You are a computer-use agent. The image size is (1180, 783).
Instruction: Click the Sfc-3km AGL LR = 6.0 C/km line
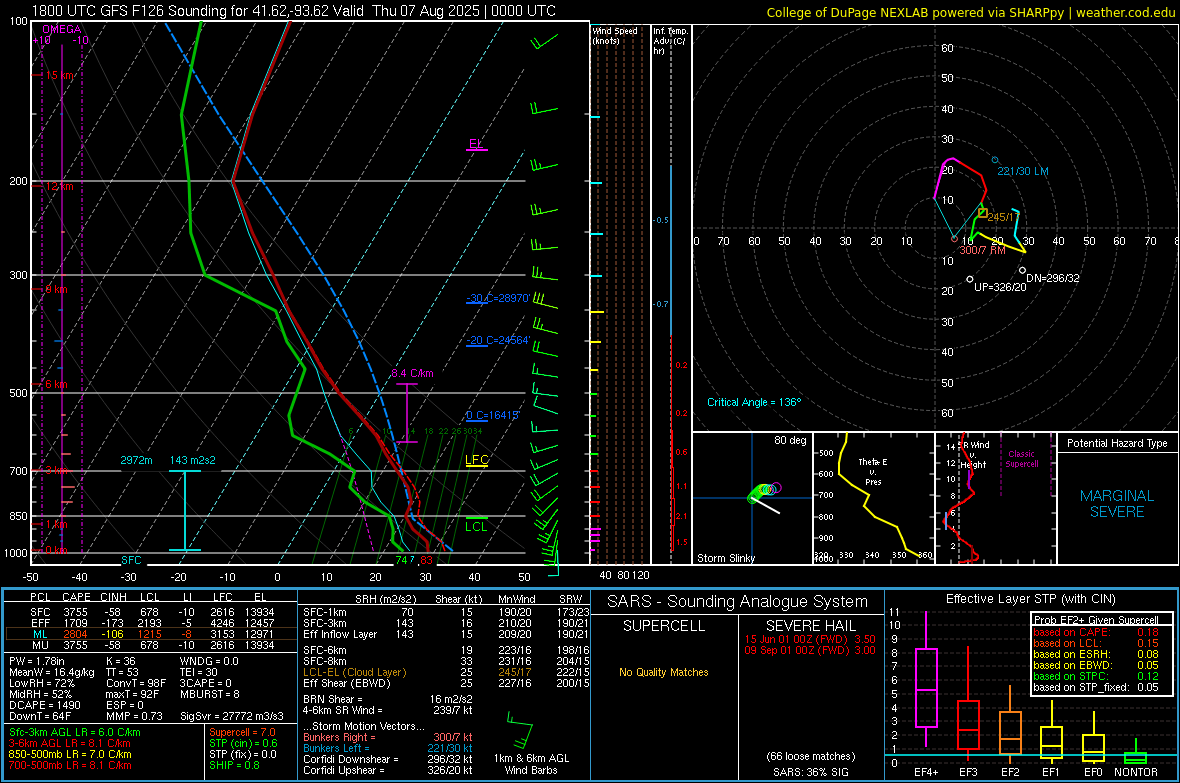click(75, 733)
